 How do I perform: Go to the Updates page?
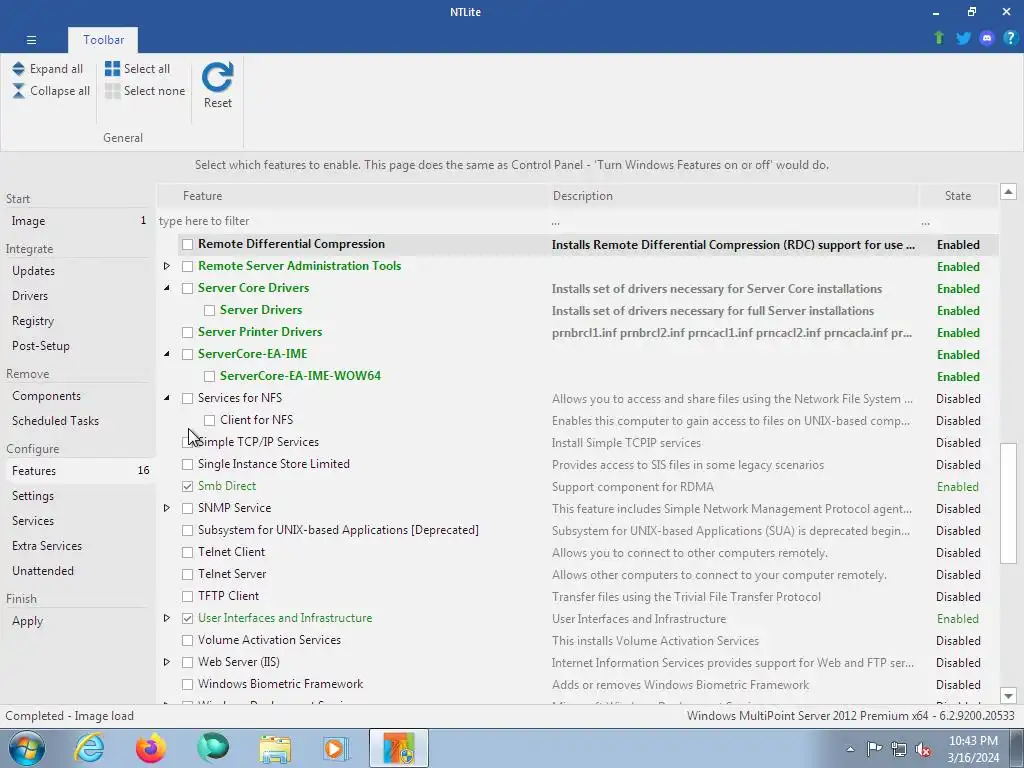(x=78, y=271)
